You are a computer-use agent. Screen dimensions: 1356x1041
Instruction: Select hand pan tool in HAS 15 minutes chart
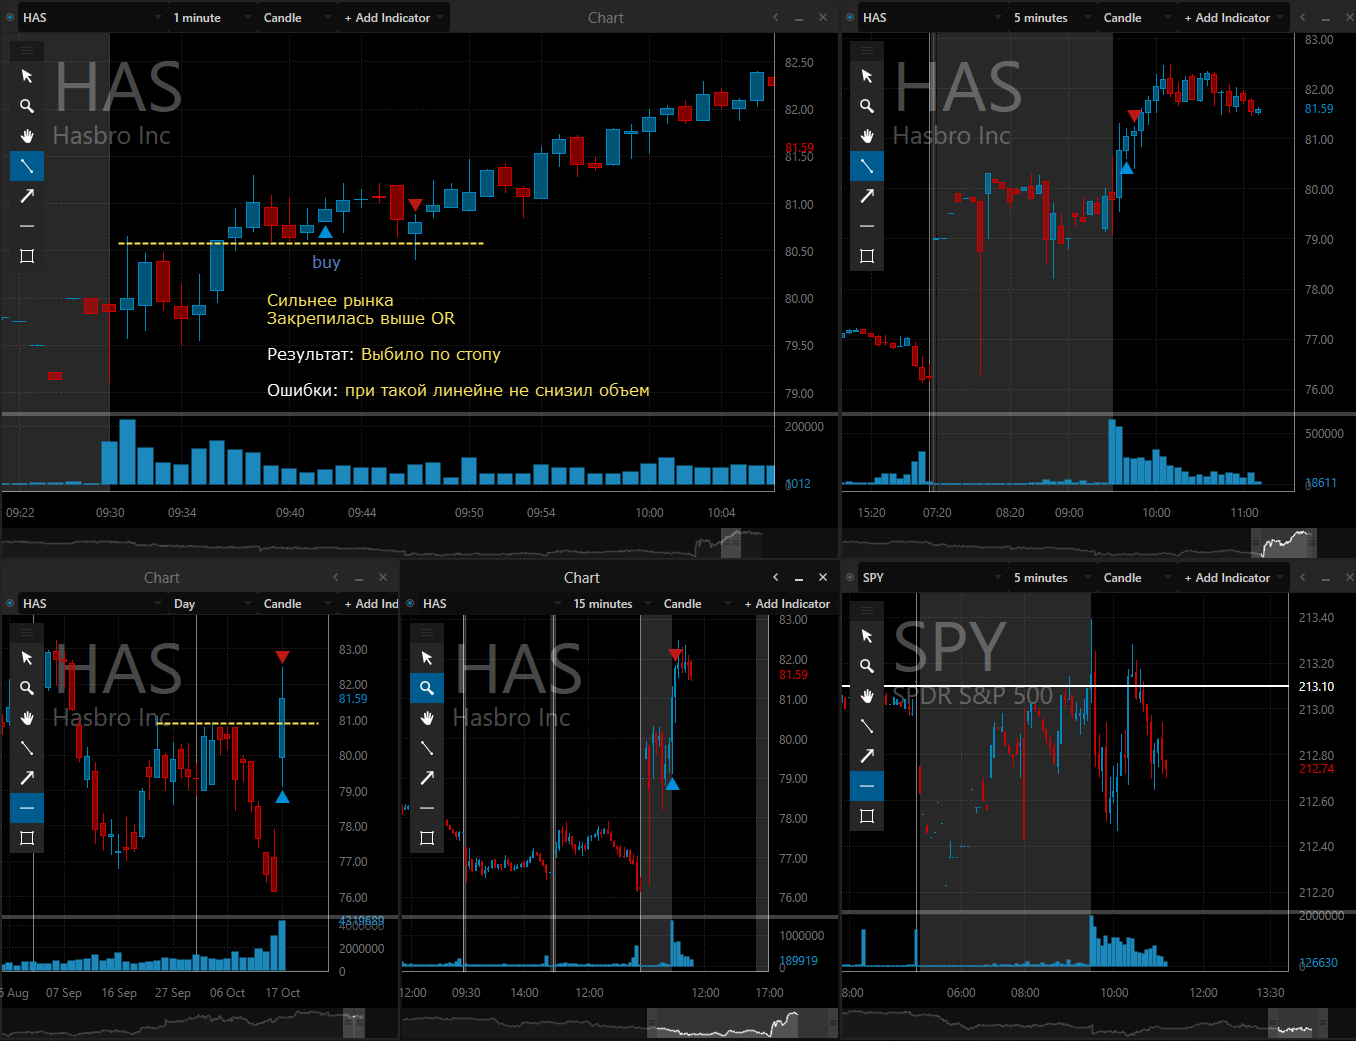point(427,718)
